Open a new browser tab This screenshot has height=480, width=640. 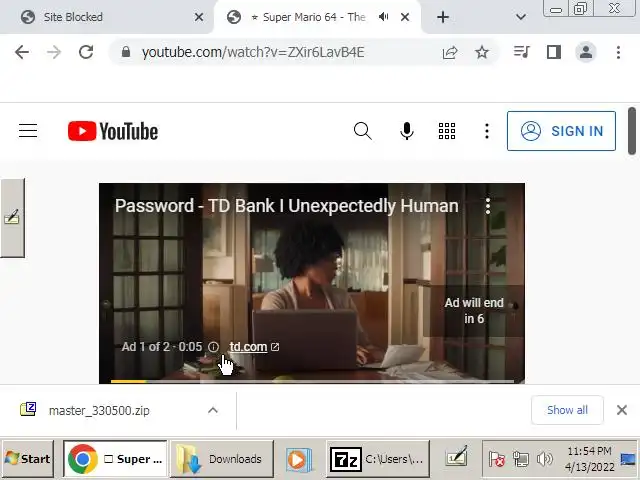click(443, 17)
